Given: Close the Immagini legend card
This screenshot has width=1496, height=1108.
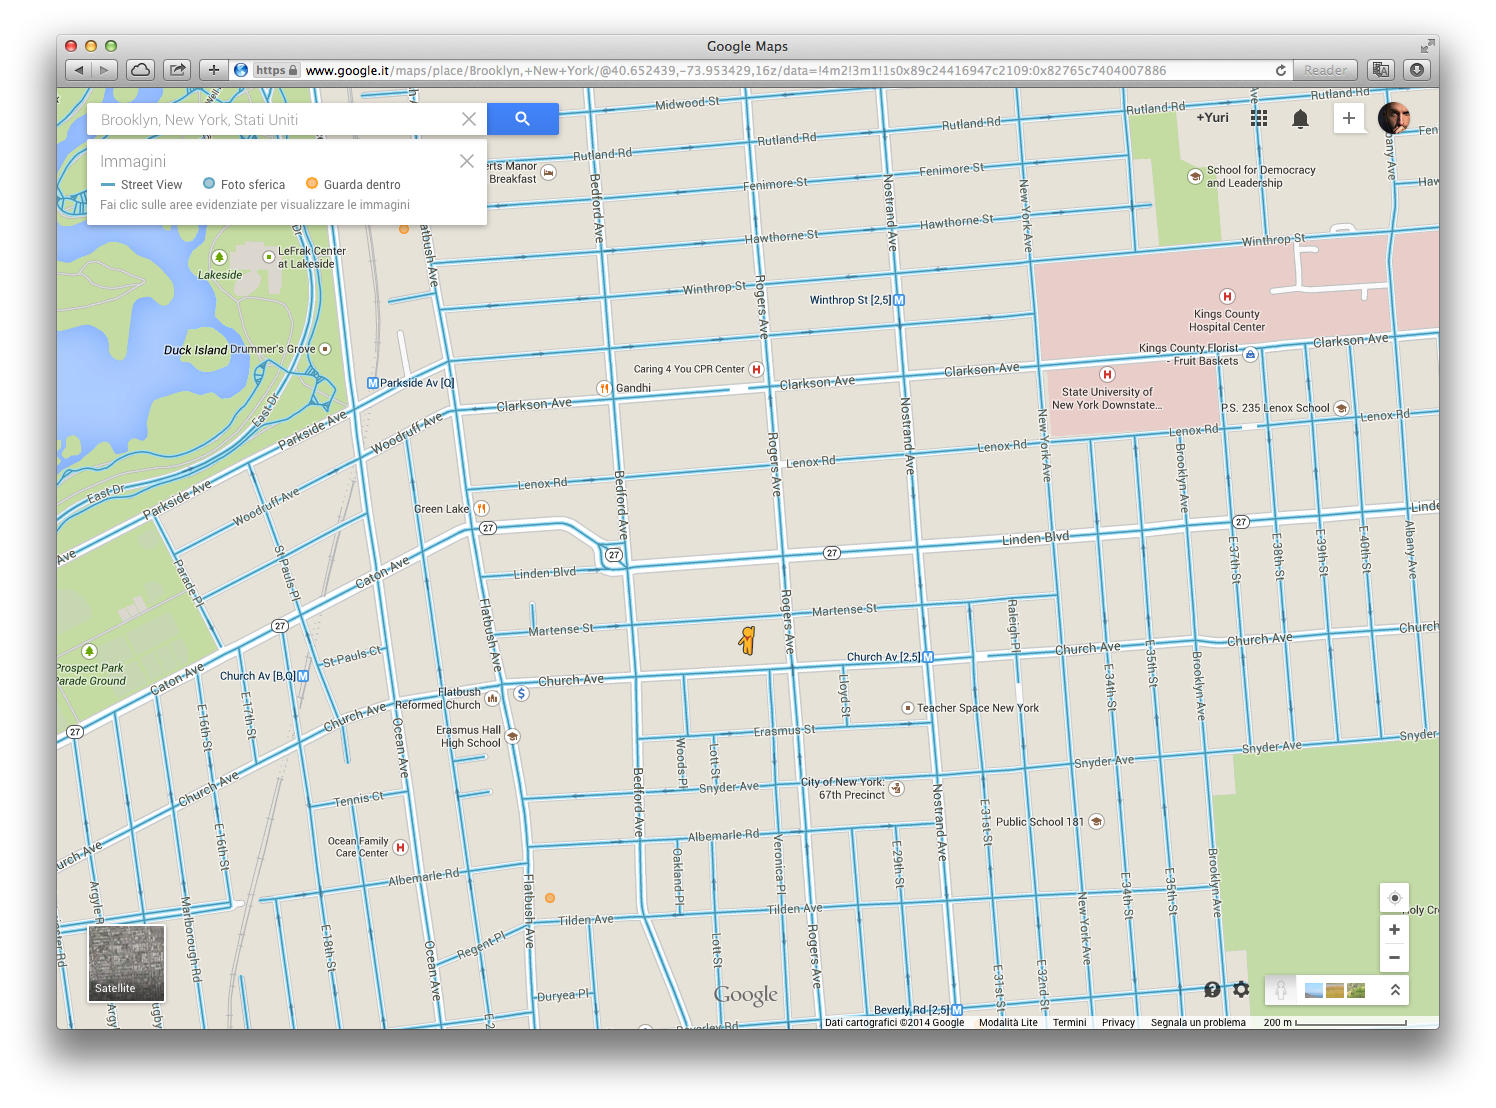Looking at the screenshot, I should [466, 161].
